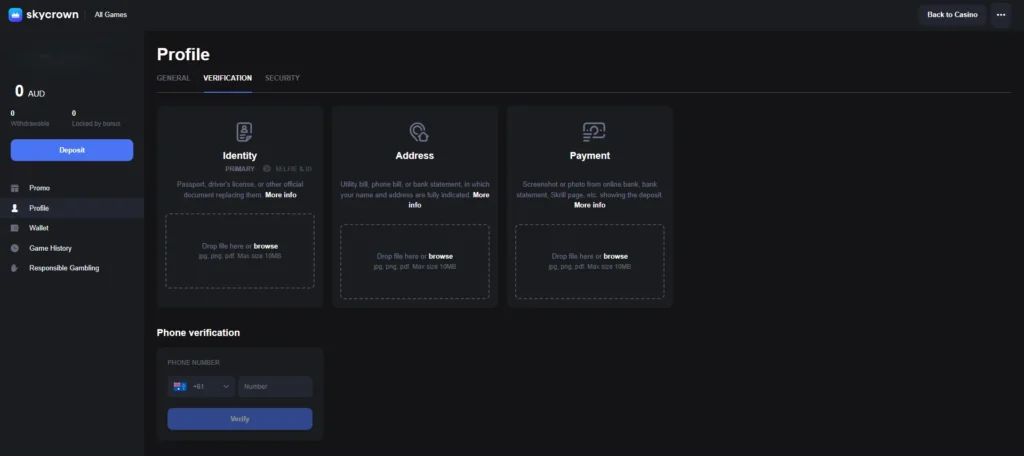
Task: Click the Wallet icon in sidebar
Action: 15,228
